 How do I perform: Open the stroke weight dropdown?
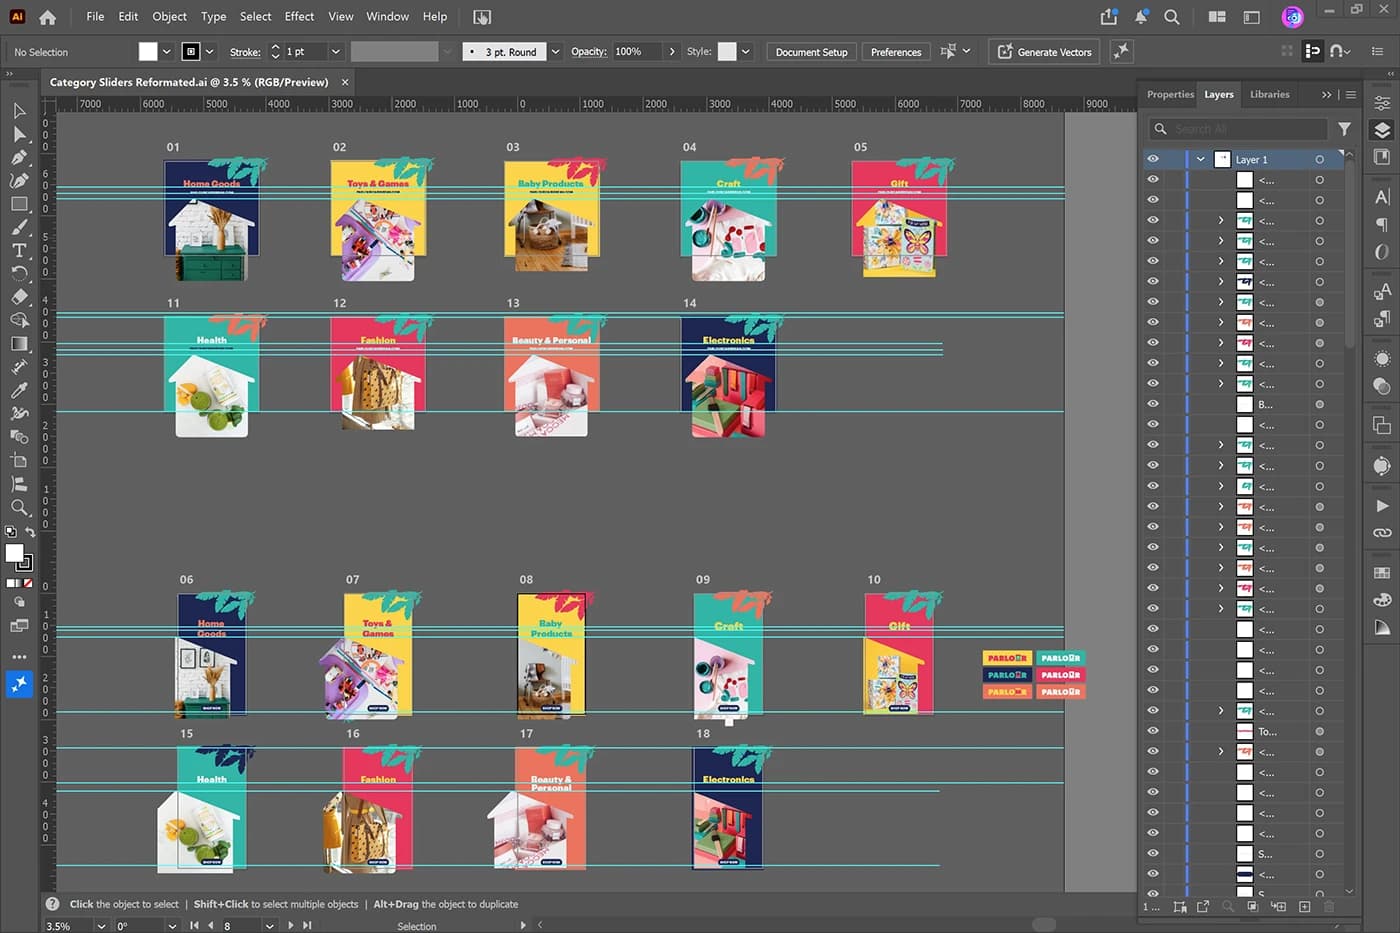click(x=336, y=52)
